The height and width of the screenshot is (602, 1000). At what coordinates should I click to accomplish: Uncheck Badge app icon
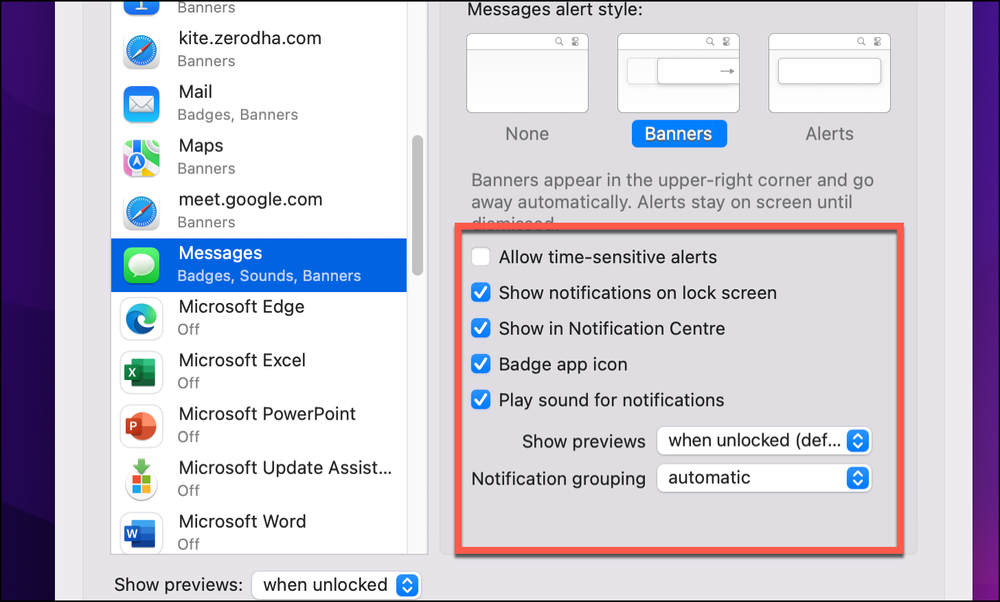480,364
